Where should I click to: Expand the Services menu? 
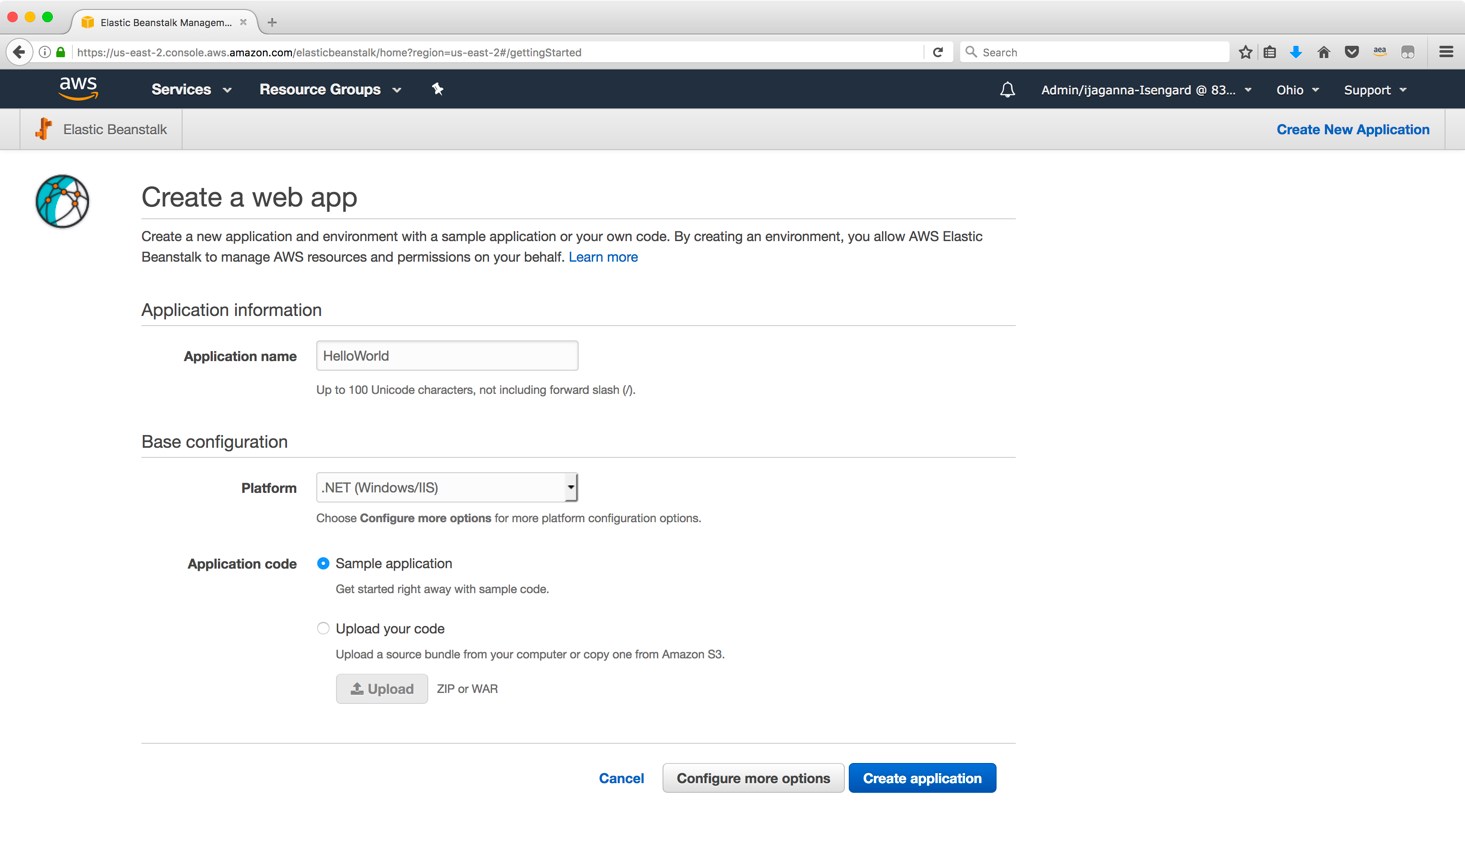pyautogui.click(x=191, y=90)
